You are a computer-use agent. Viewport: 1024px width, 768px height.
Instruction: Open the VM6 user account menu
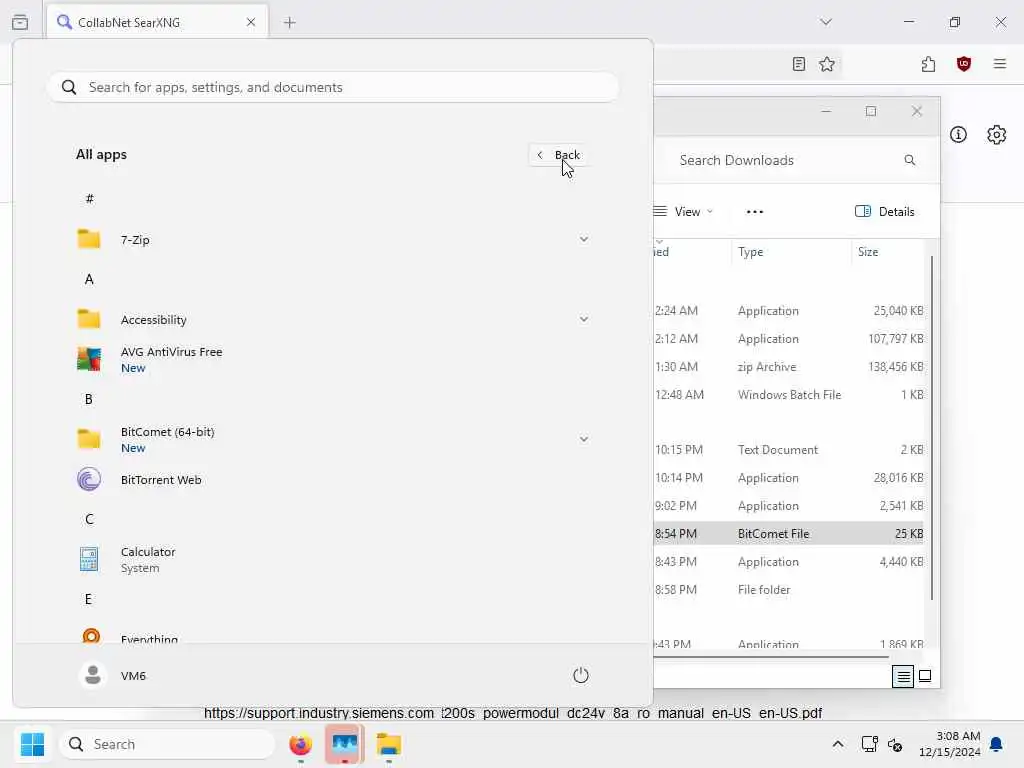(x=113, y=675)
